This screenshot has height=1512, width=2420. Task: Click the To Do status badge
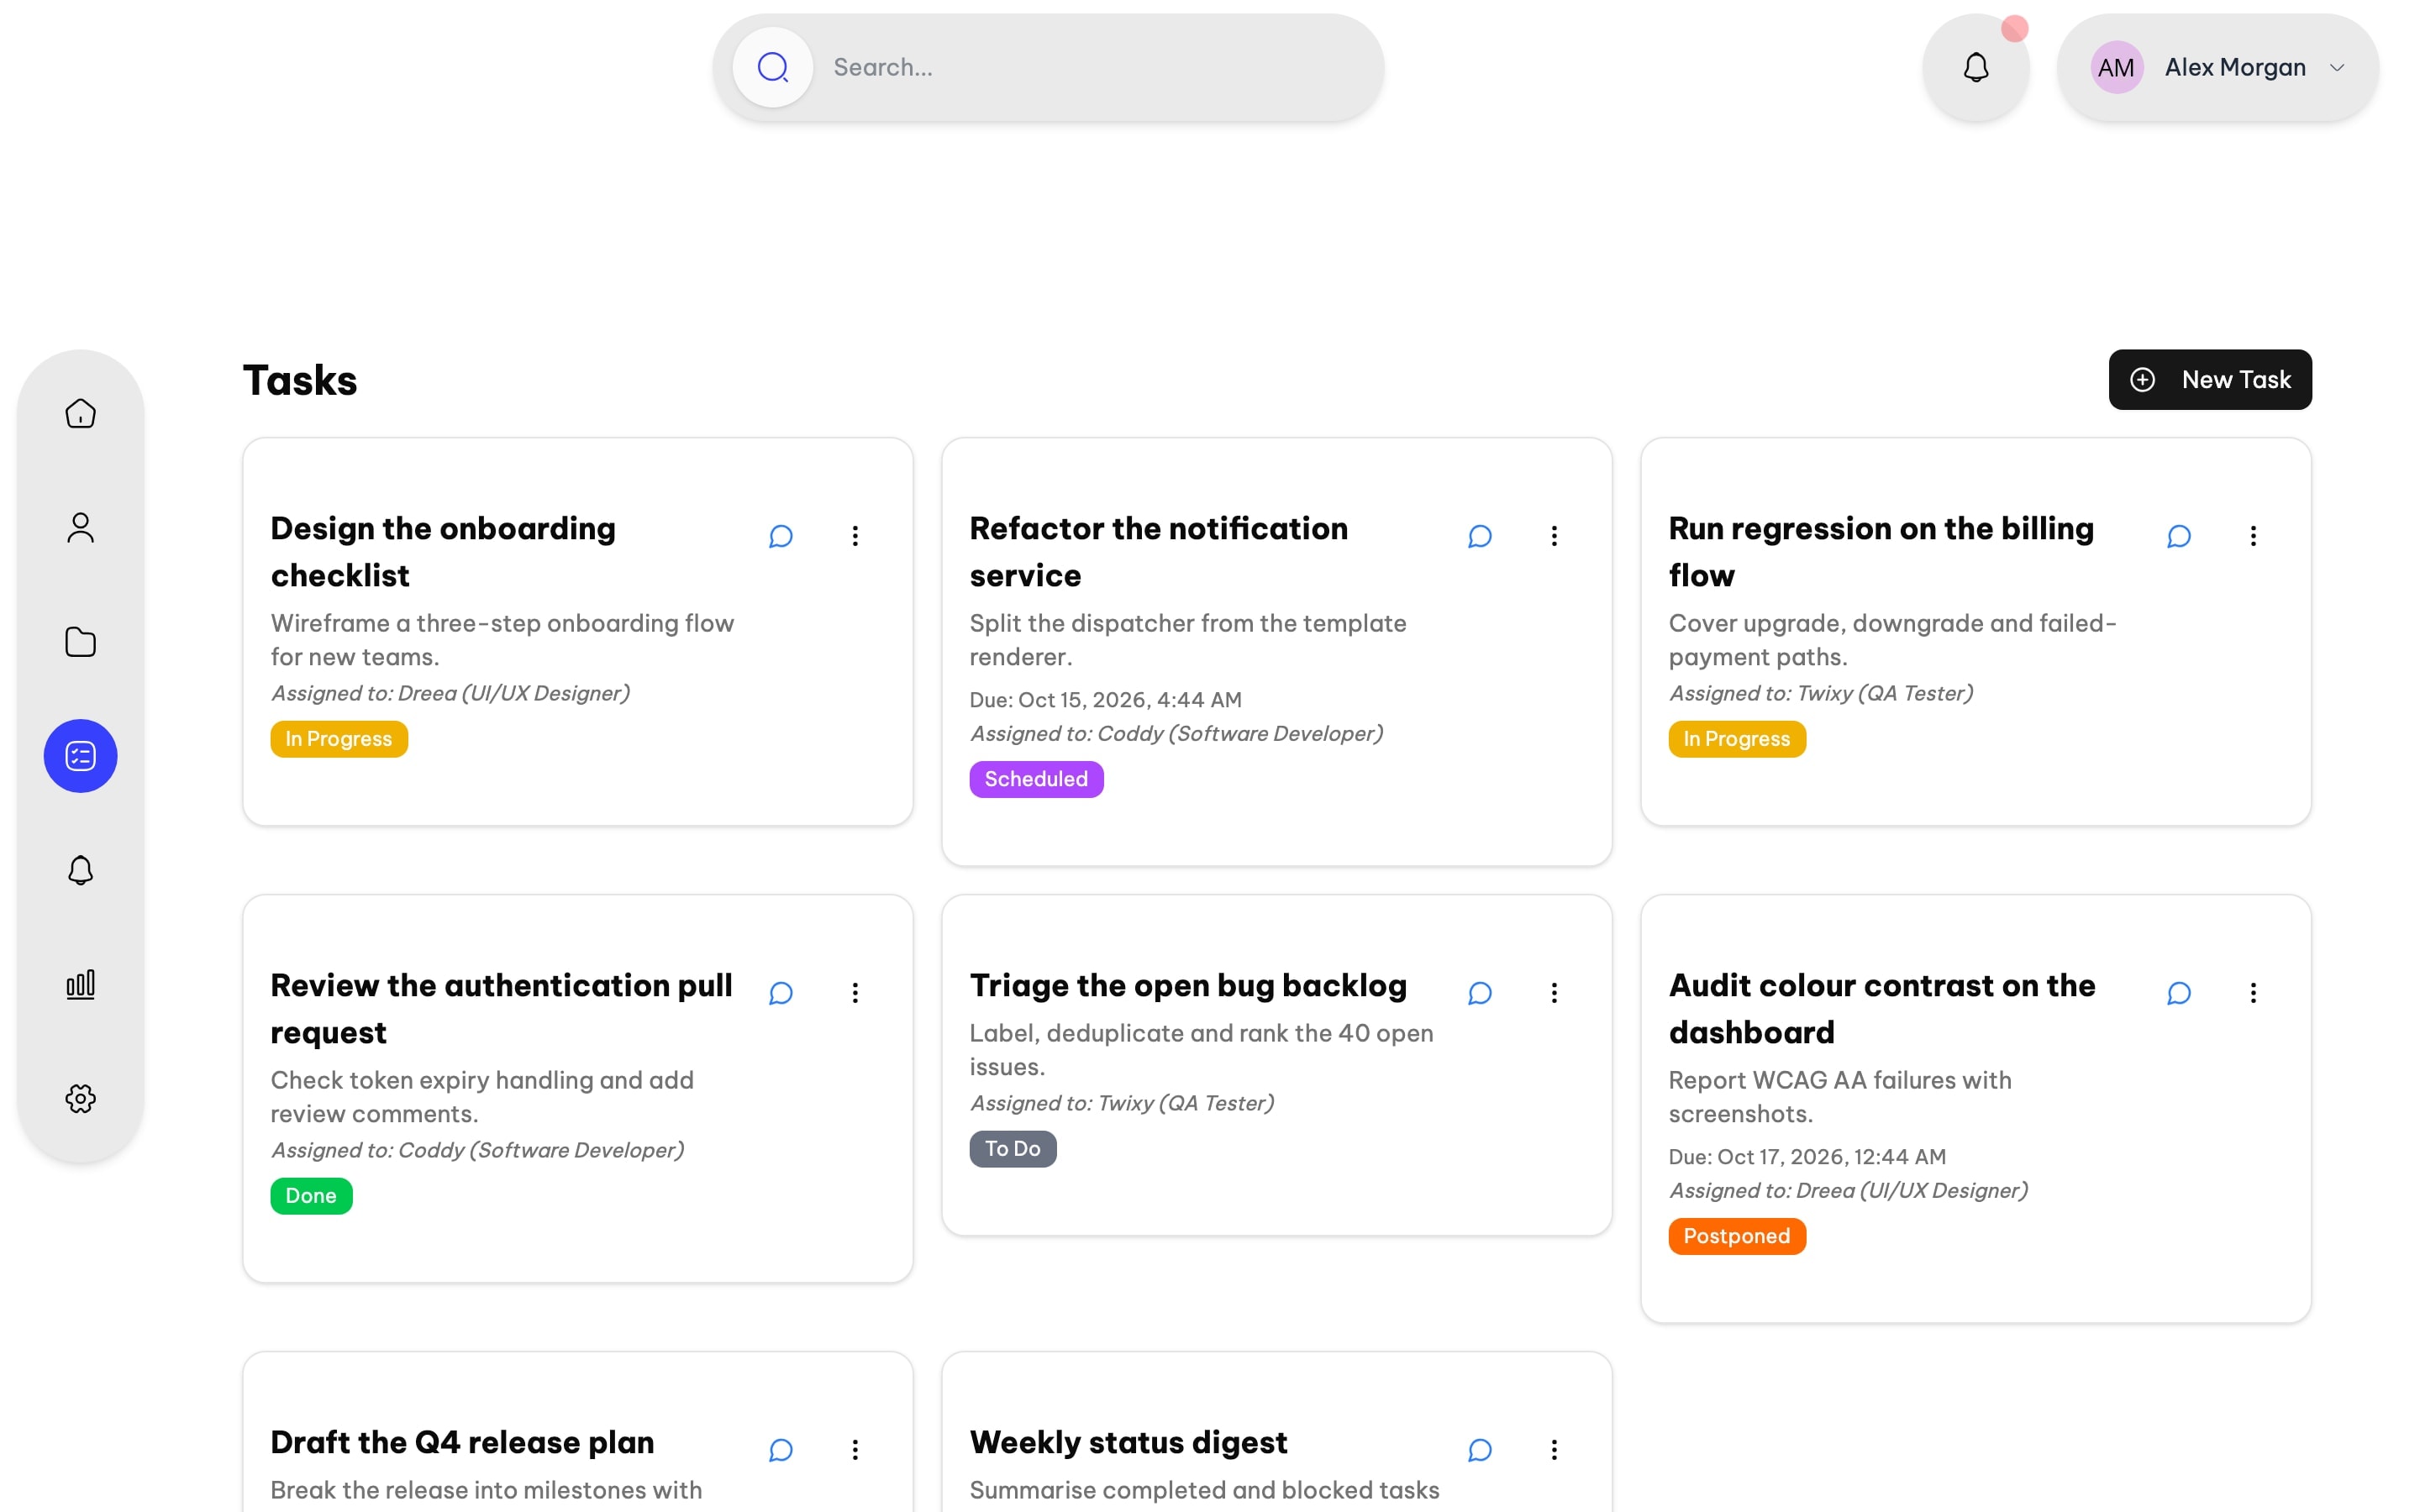pos(1013,1149)
